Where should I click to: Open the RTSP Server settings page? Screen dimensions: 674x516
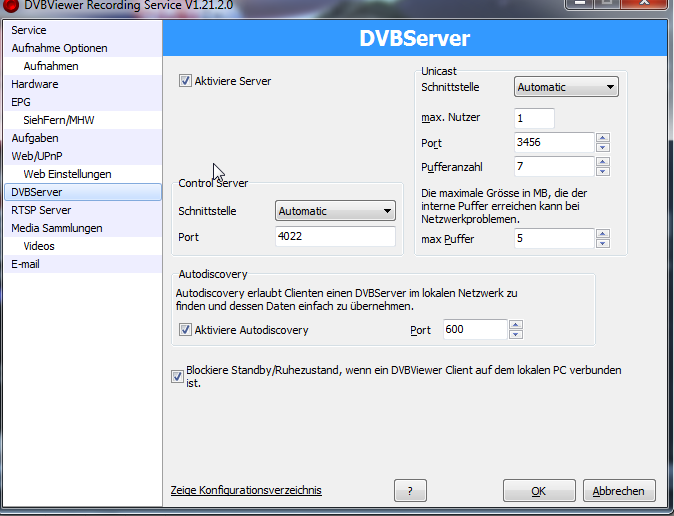pos(41,210)
